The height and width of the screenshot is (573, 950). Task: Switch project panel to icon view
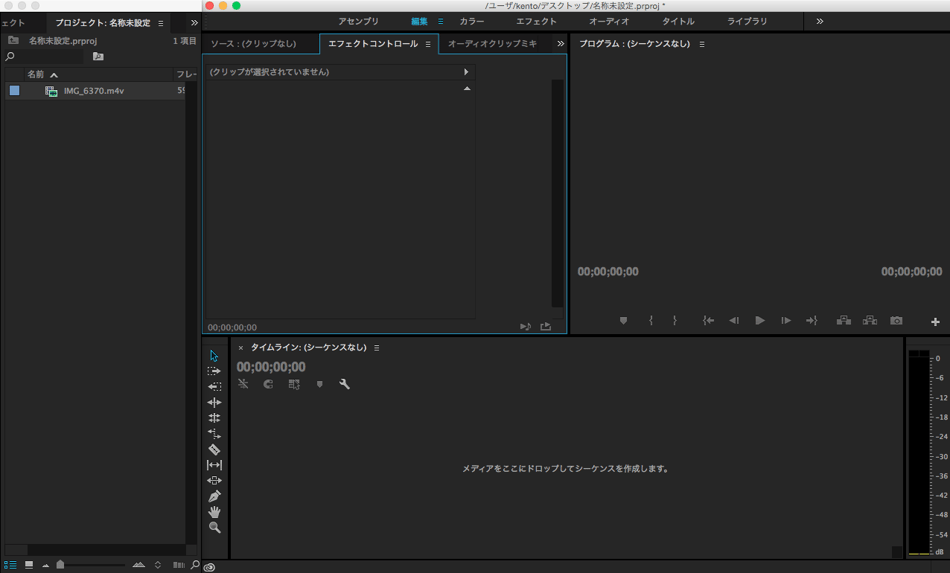[29, 565]
